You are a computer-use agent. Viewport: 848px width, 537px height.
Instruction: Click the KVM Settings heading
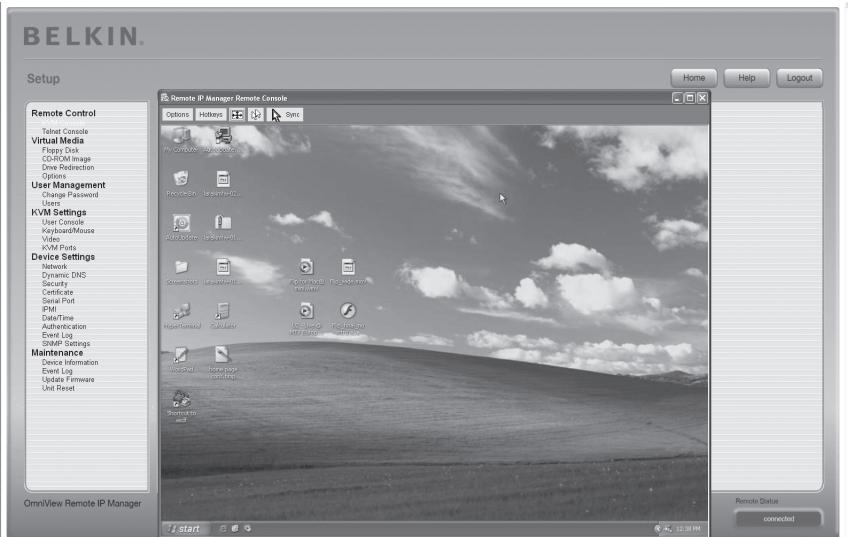coord(58,213)
